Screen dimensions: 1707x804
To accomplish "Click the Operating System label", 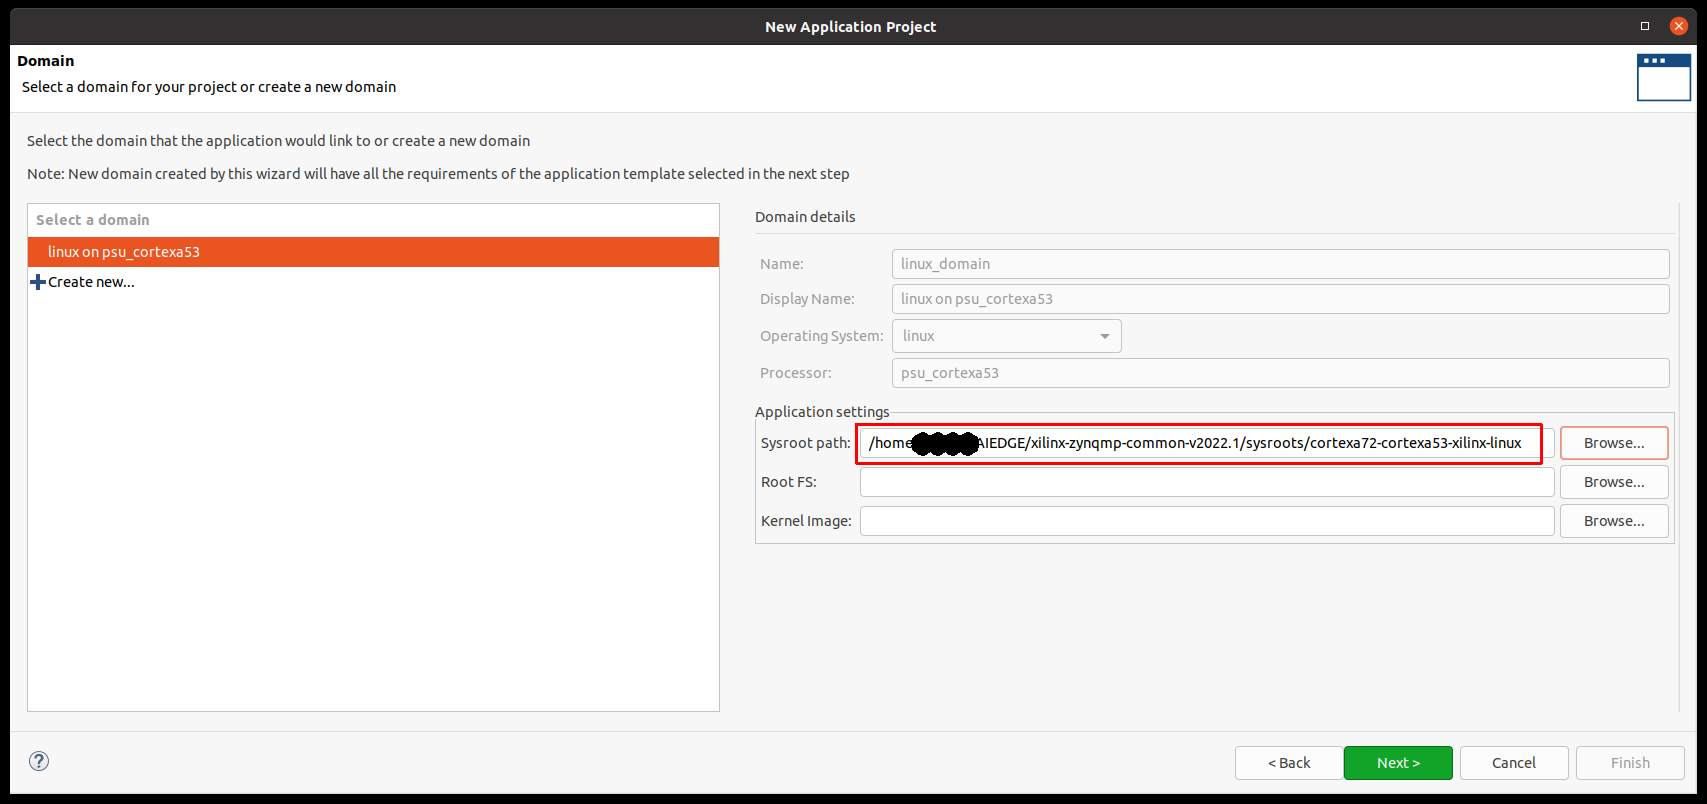I will 822,336.
